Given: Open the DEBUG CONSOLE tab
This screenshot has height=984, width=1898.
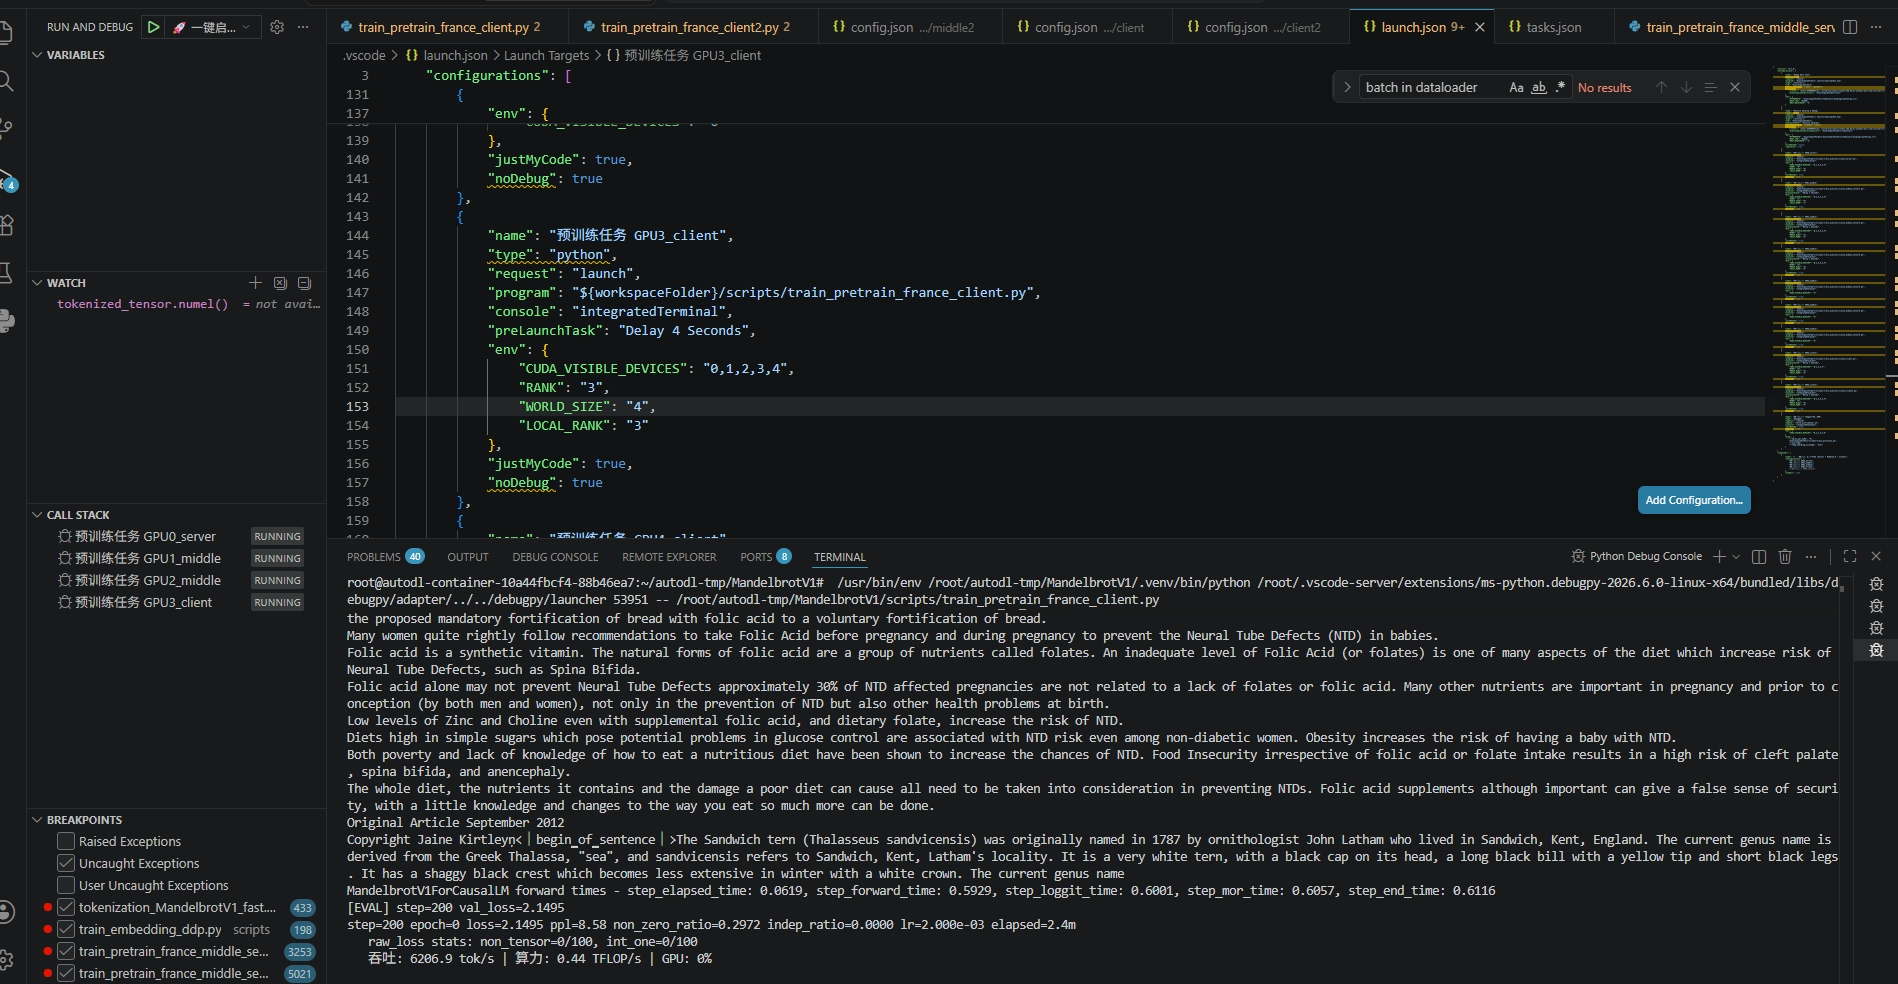Looking at the screenshot, I should point(555,557).
